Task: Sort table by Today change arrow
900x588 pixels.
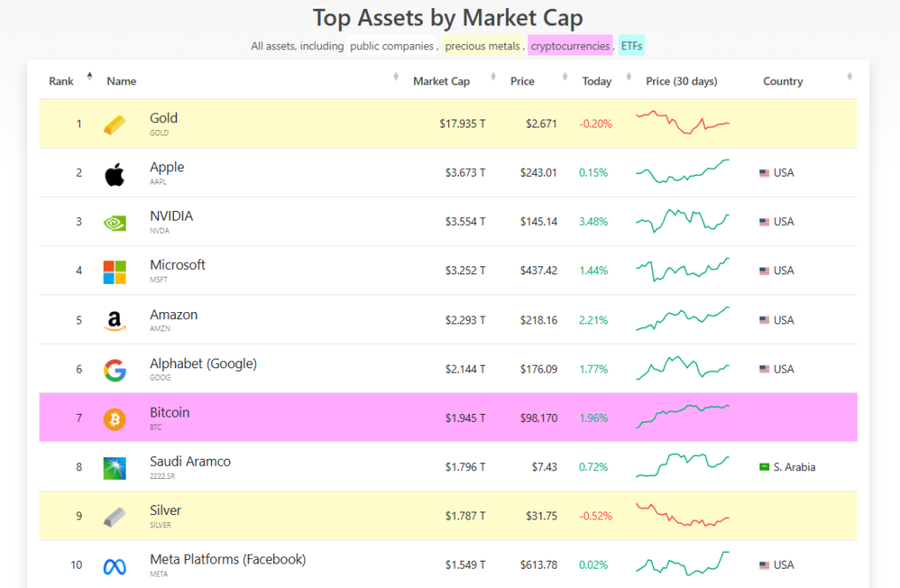Action: 629,76
